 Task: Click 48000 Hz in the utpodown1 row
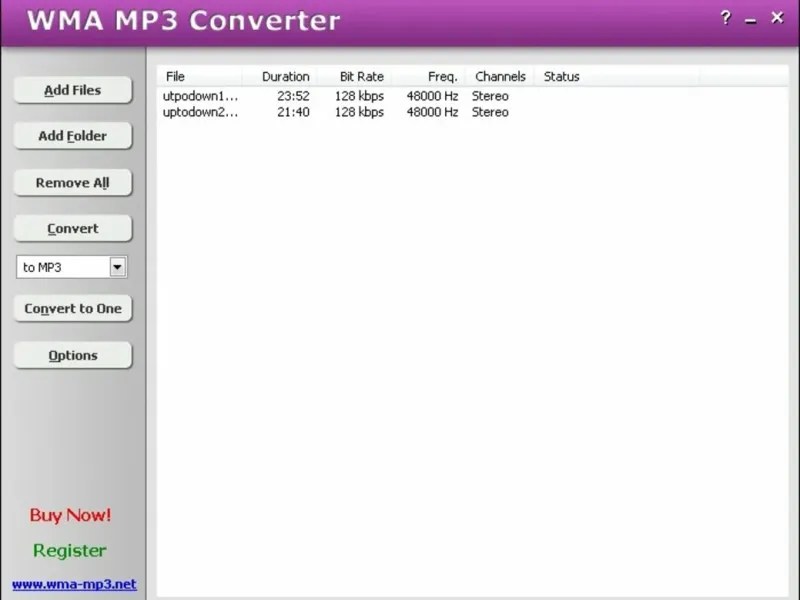click(x=432, y=96)
